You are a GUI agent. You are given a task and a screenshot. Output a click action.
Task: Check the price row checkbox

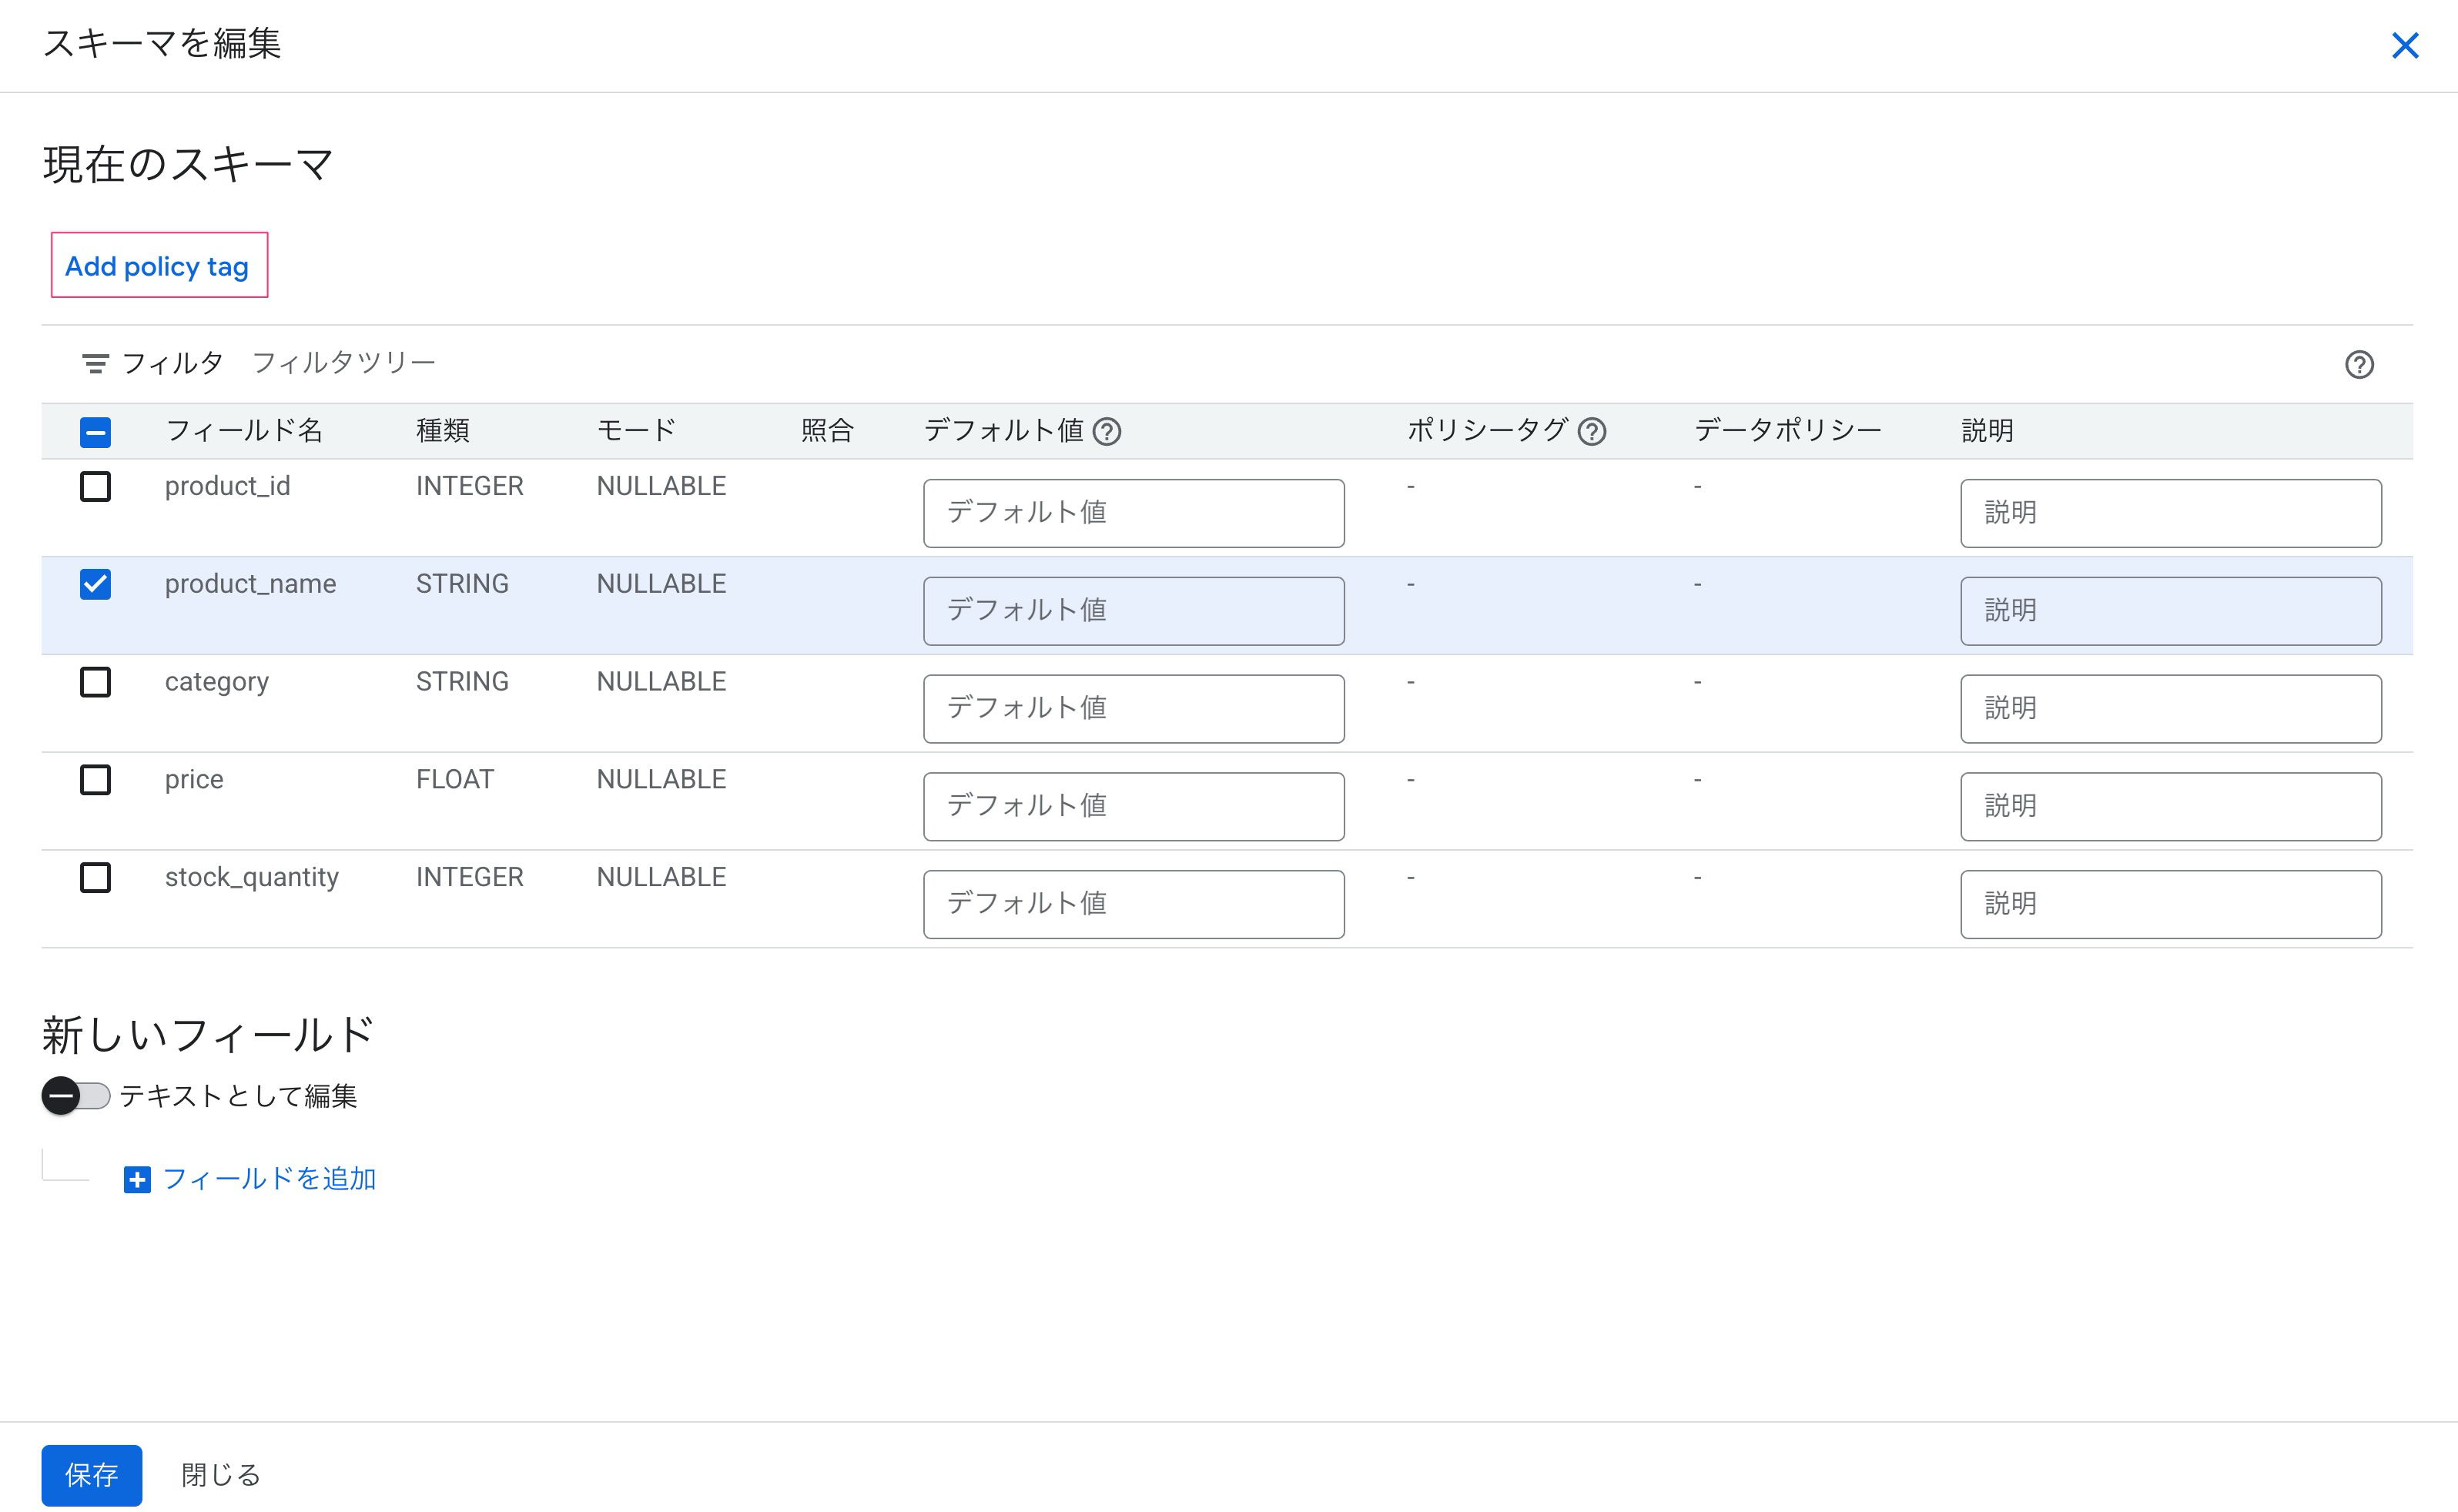(x=95, y=780)
